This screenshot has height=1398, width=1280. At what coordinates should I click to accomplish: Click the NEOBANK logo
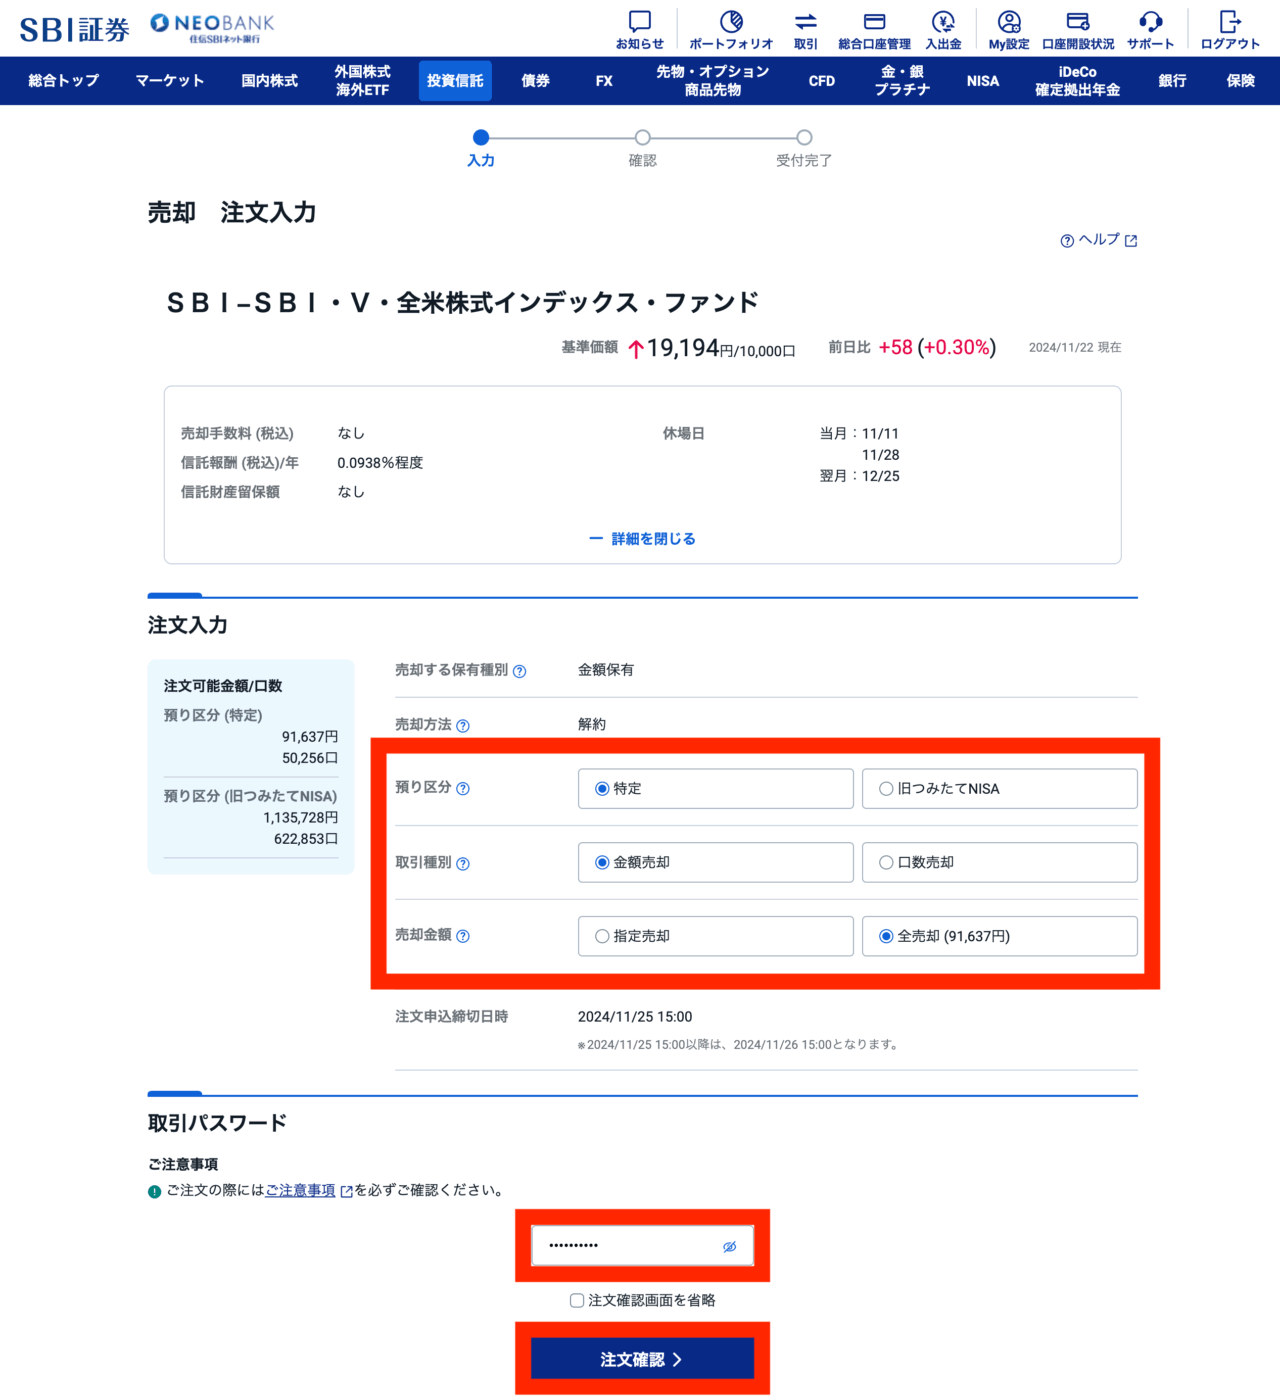pos(212,28)
